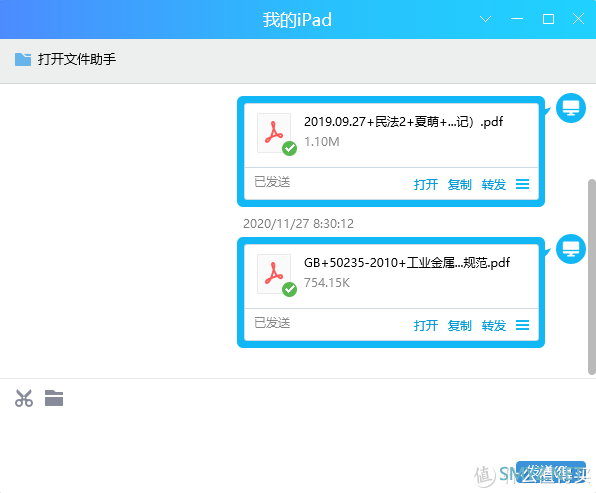
Task: Open more options menu for GB+50235-2010 PDF
Action: click(x=523, y=325)
